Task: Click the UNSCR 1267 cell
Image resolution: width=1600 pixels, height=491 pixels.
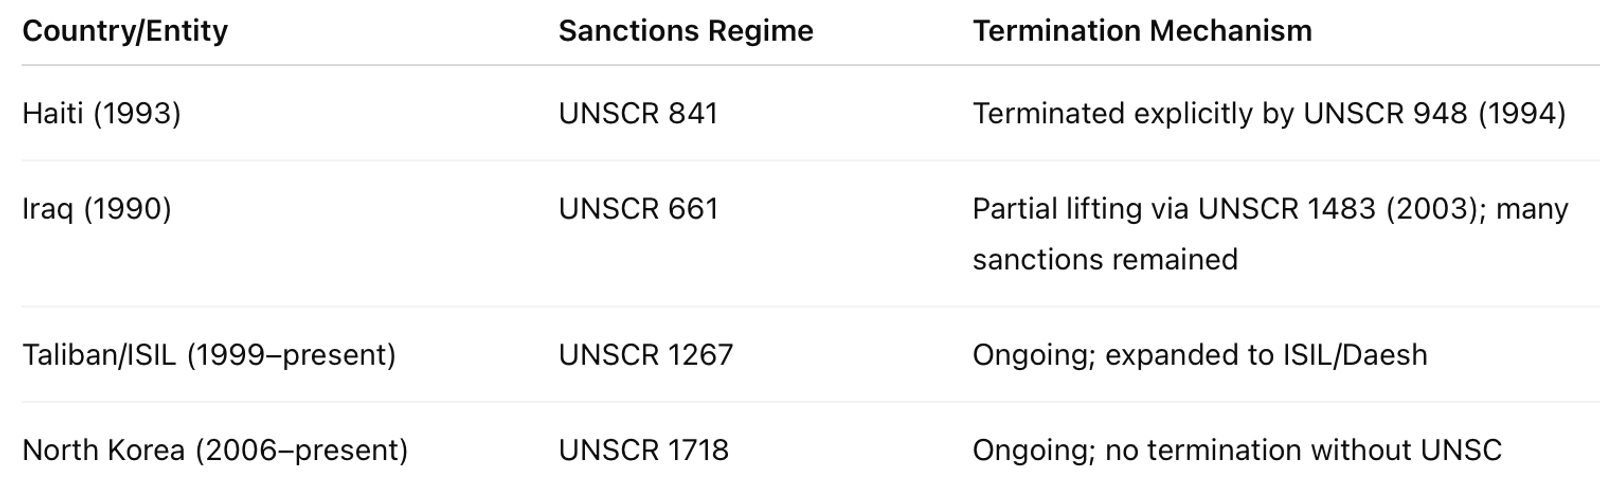Action: click(x=645, y=355)
